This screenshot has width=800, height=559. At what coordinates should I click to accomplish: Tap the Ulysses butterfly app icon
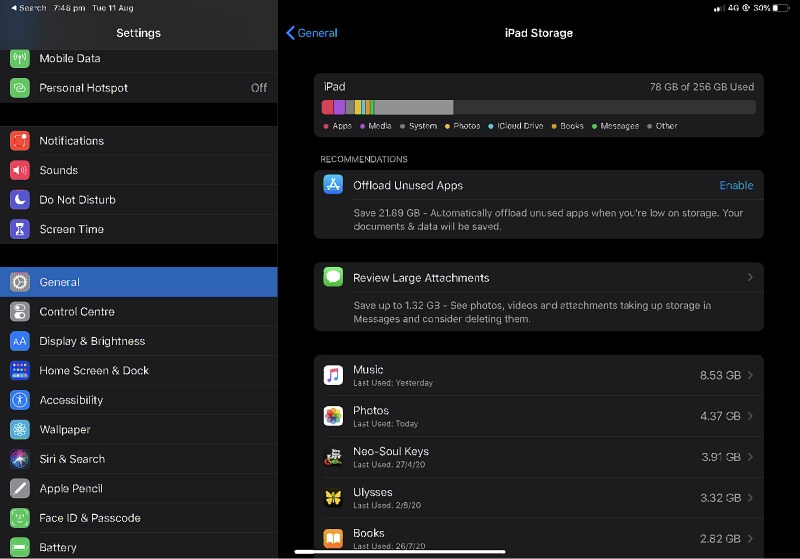[x=333, y=498]
